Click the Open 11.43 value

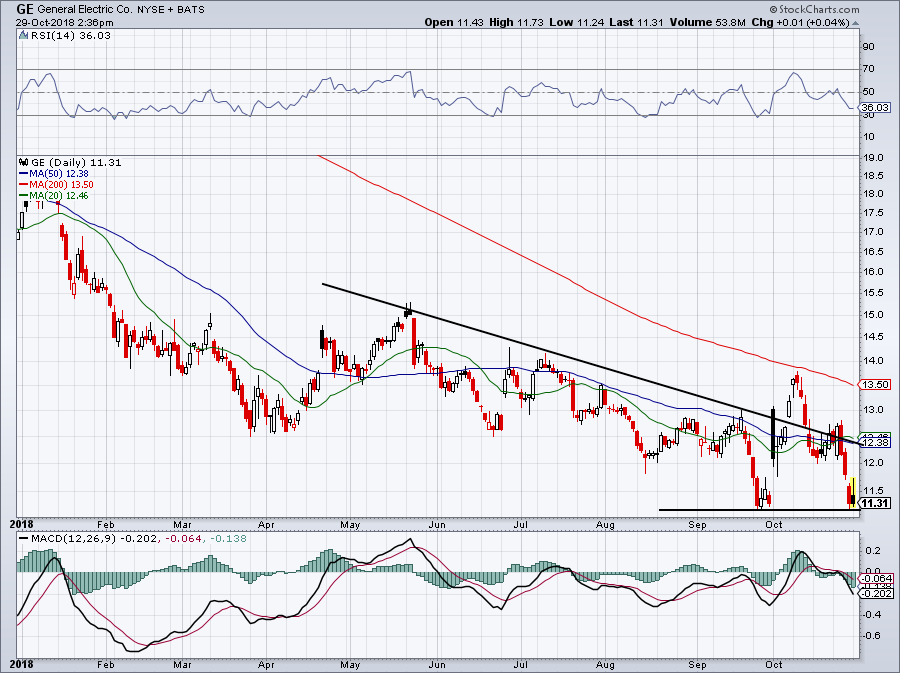tap(455, 22)
